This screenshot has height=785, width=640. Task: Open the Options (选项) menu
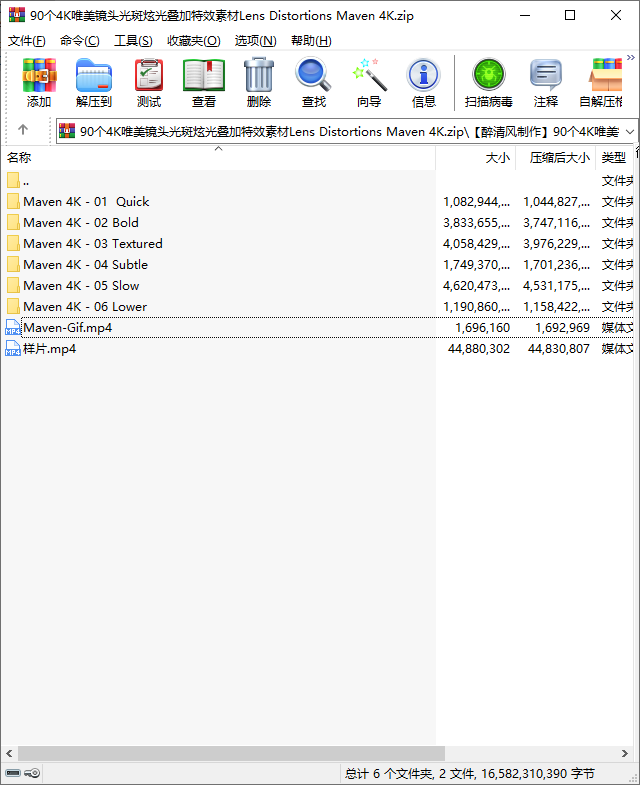tap(255, 41)
